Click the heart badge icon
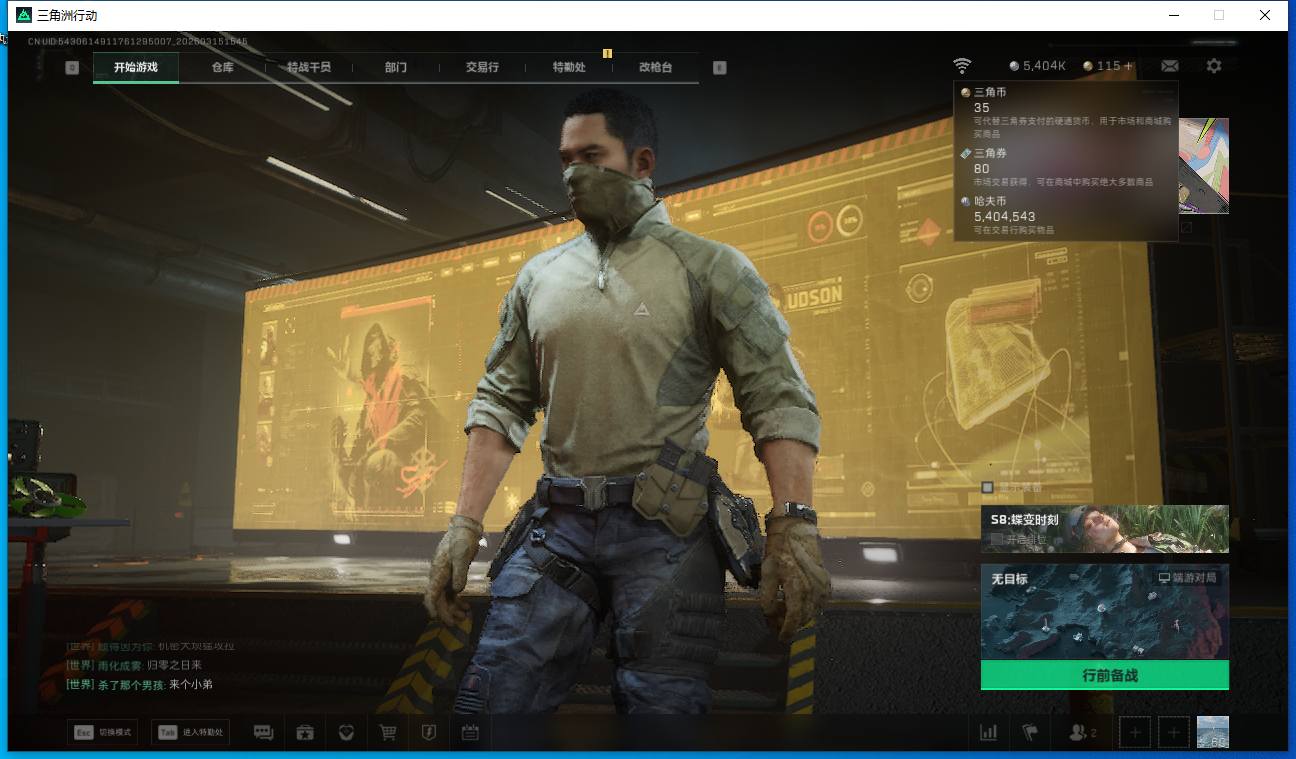 [x=346, y=732]
